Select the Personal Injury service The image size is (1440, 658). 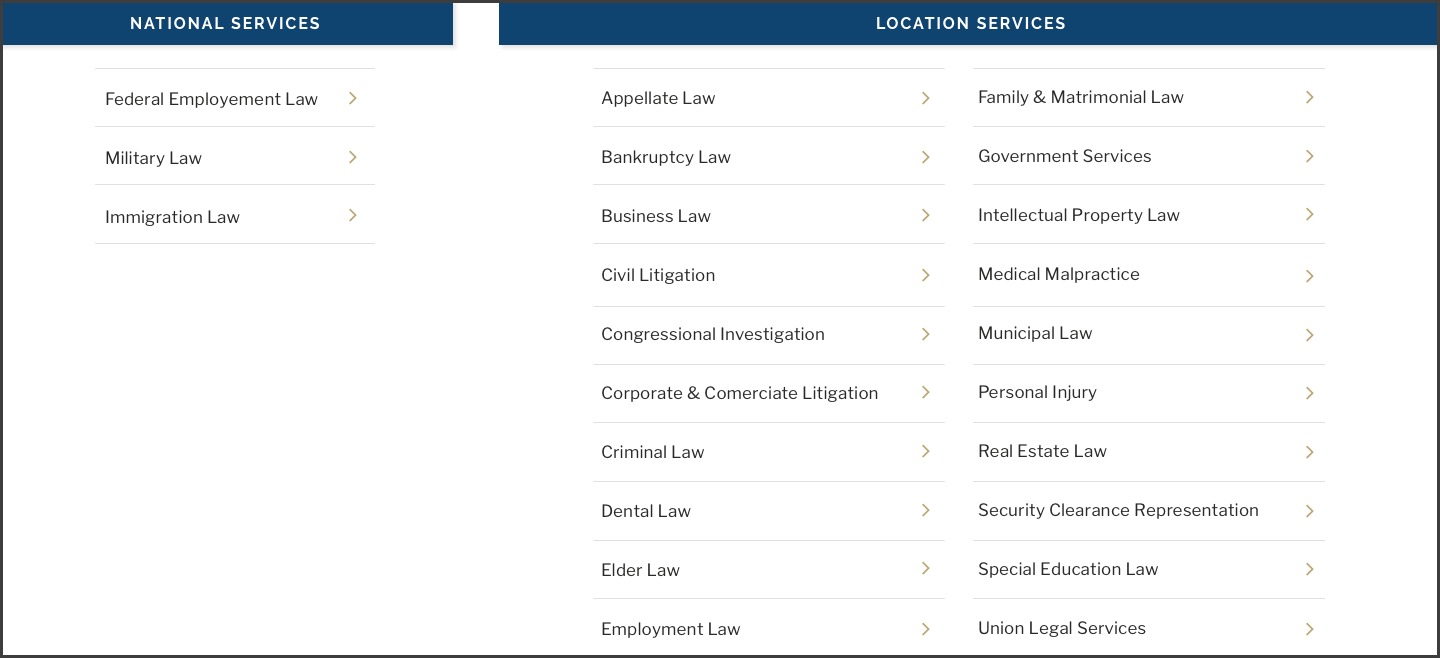point(1037,392)
